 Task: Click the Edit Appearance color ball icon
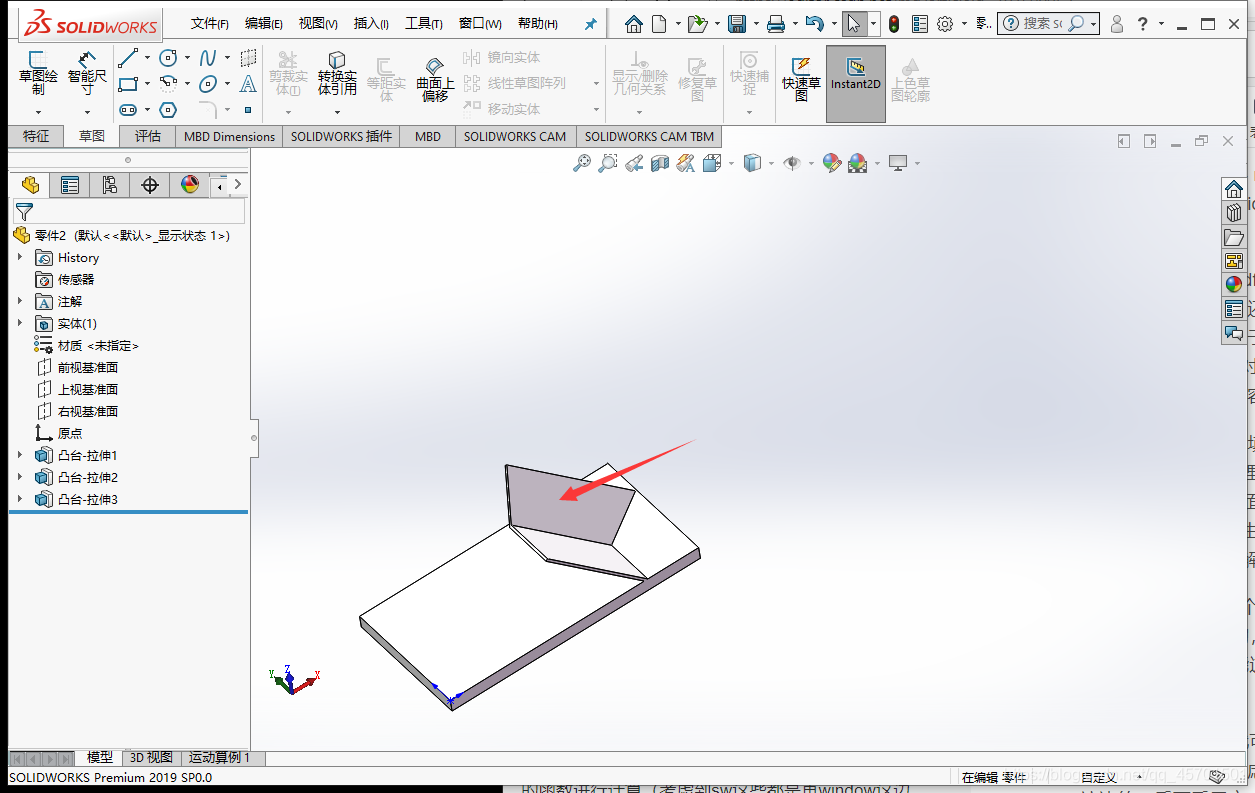tap(831, 163)
